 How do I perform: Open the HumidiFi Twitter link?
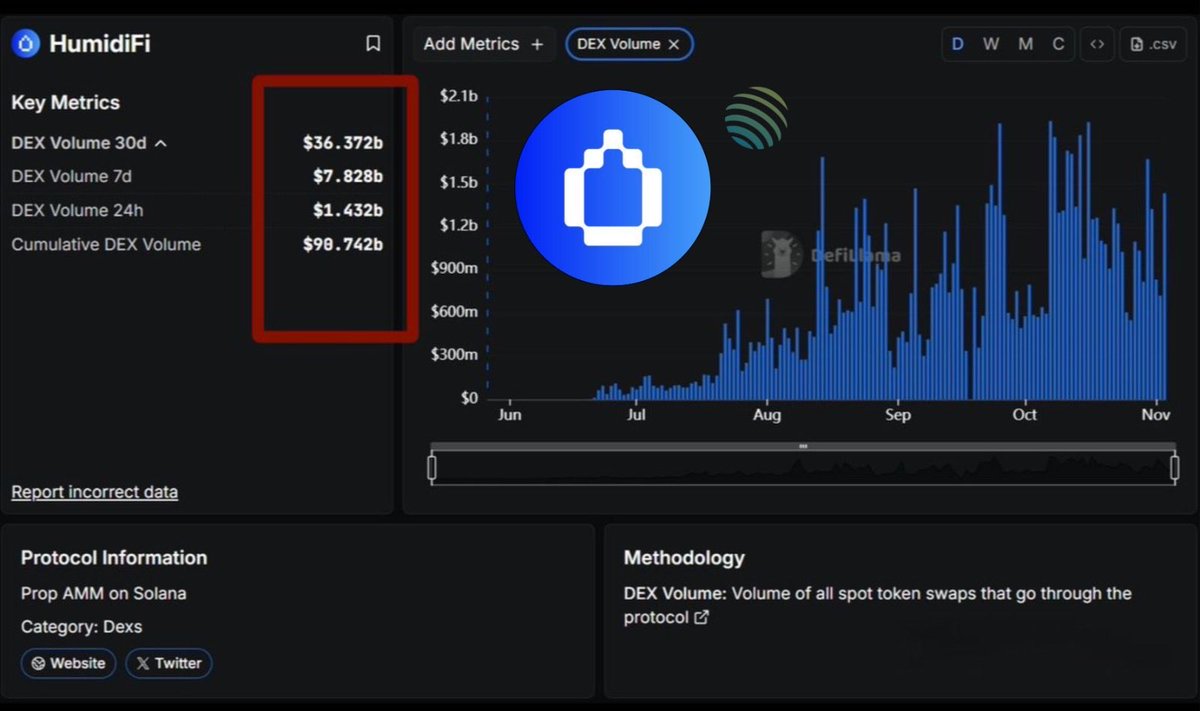tap(169, 663)
